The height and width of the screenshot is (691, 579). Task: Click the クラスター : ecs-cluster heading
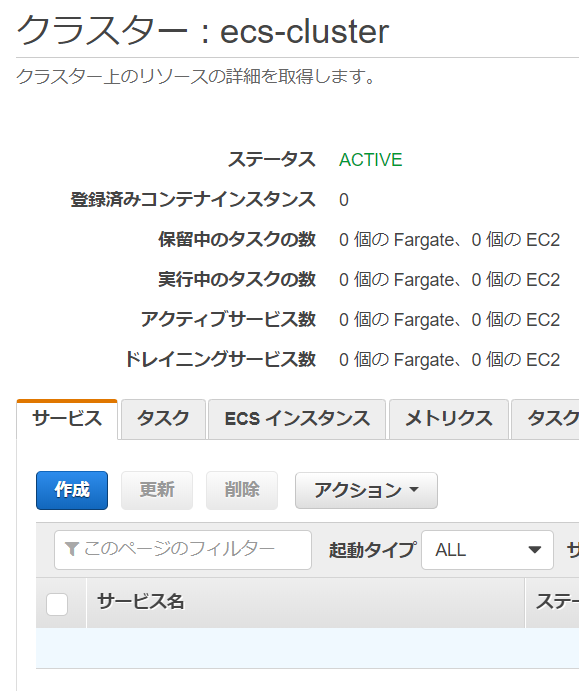[203, 31]
